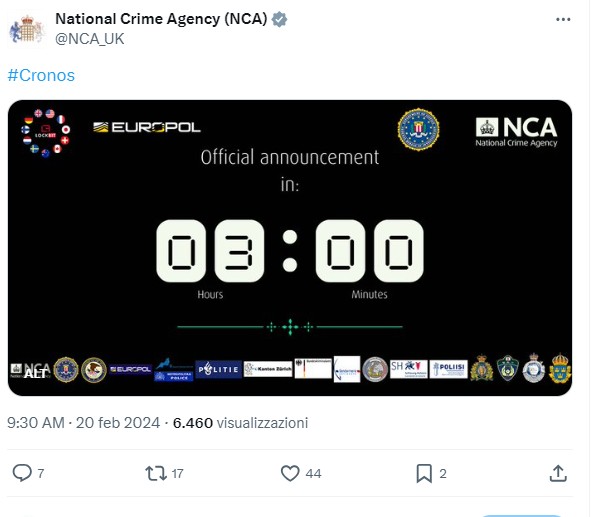Screen dimensions: 600x517
Task: Click the NCA profile avatar
Action: click(x=28, y=28)
